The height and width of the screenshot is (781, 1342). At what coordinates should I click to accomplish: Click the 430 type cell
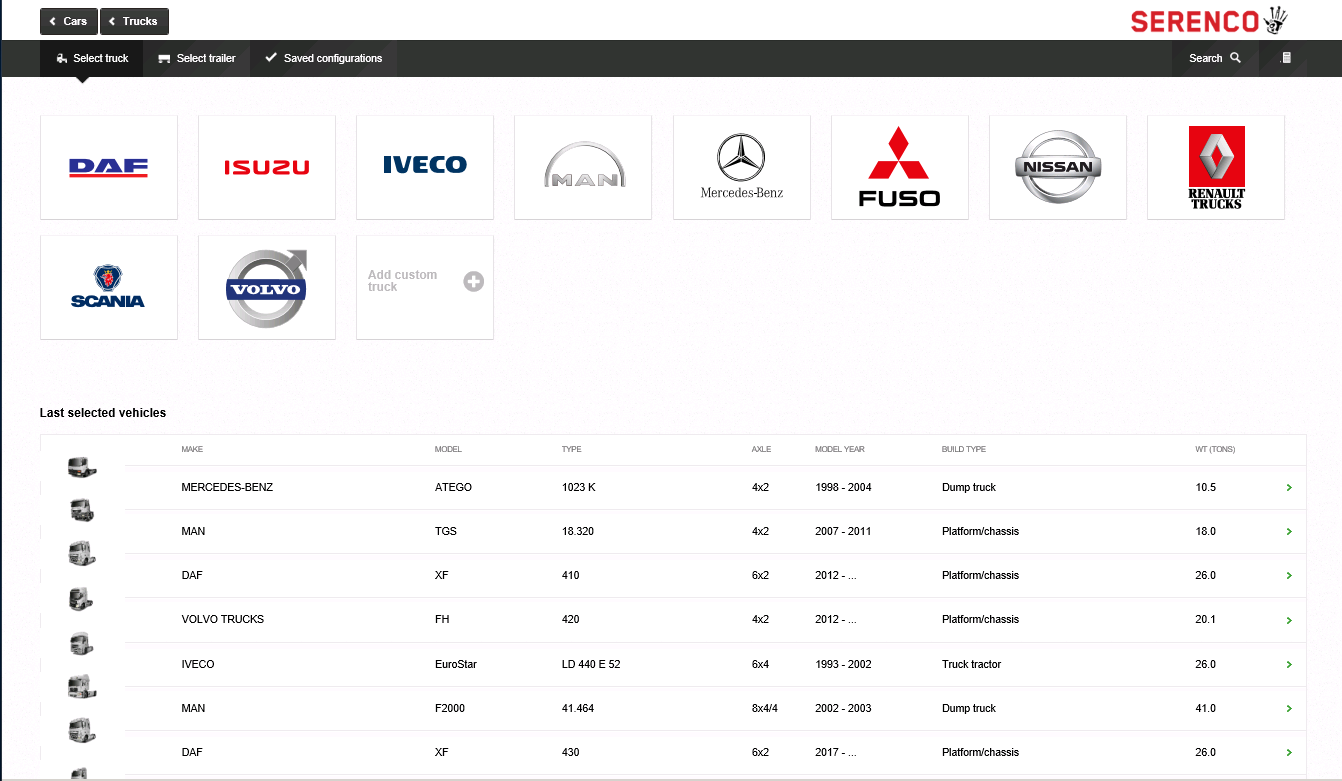571,753
